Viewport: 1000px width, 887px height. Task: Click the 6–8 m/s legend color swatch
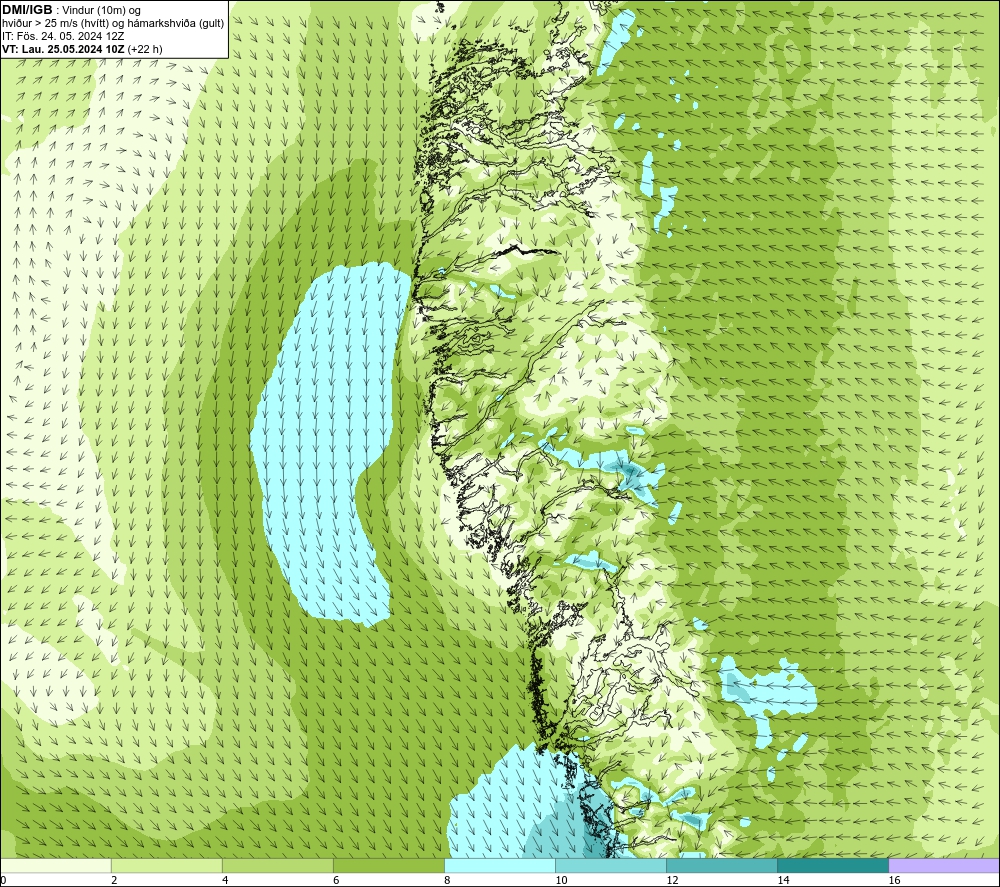[x=388, y=865]
